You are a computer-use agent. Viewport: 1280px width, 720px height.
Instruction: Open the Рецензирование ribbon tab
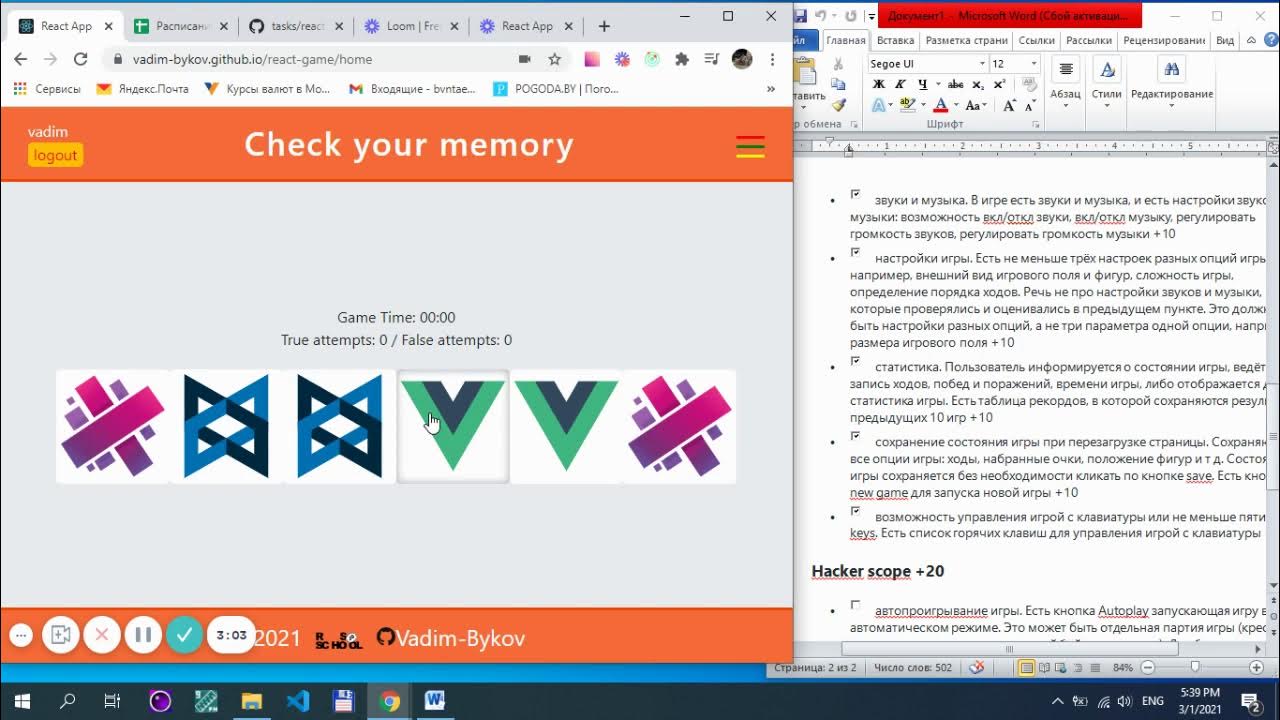(x=1164, y=41)
